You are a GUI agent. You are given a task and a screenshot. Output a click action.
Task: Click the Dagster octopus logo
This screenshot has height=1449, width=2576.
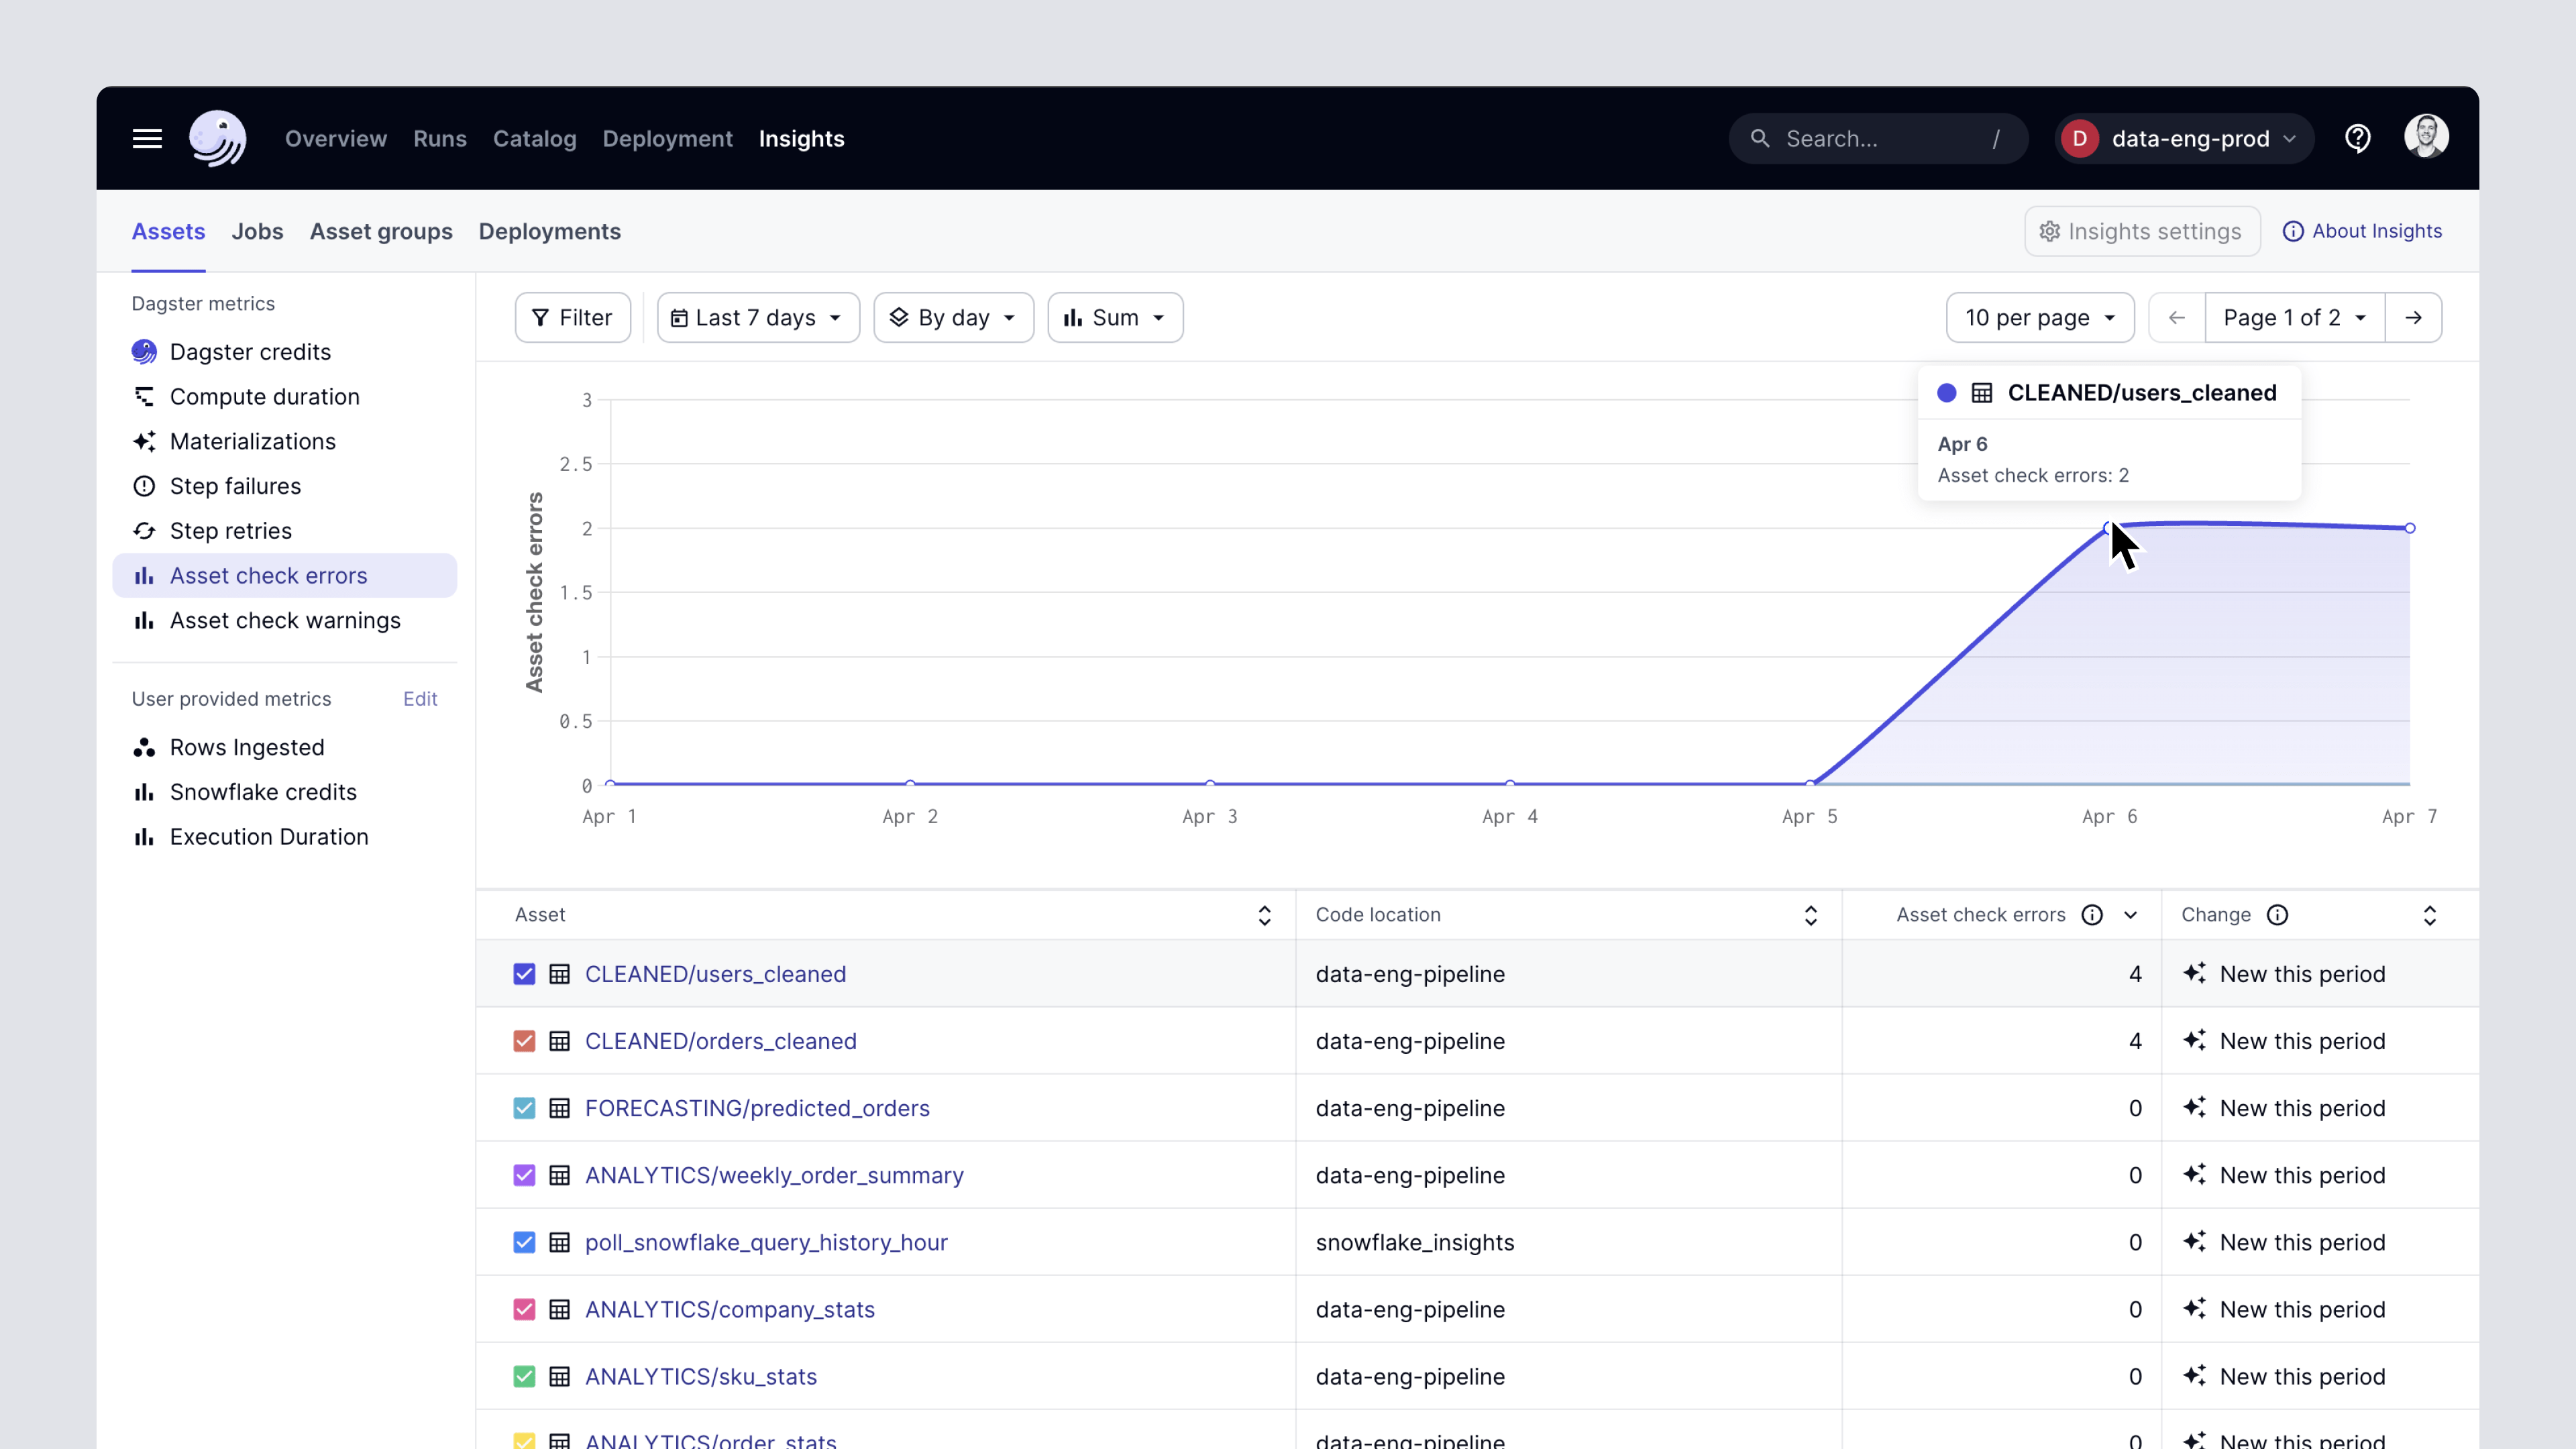click(218, 138)
